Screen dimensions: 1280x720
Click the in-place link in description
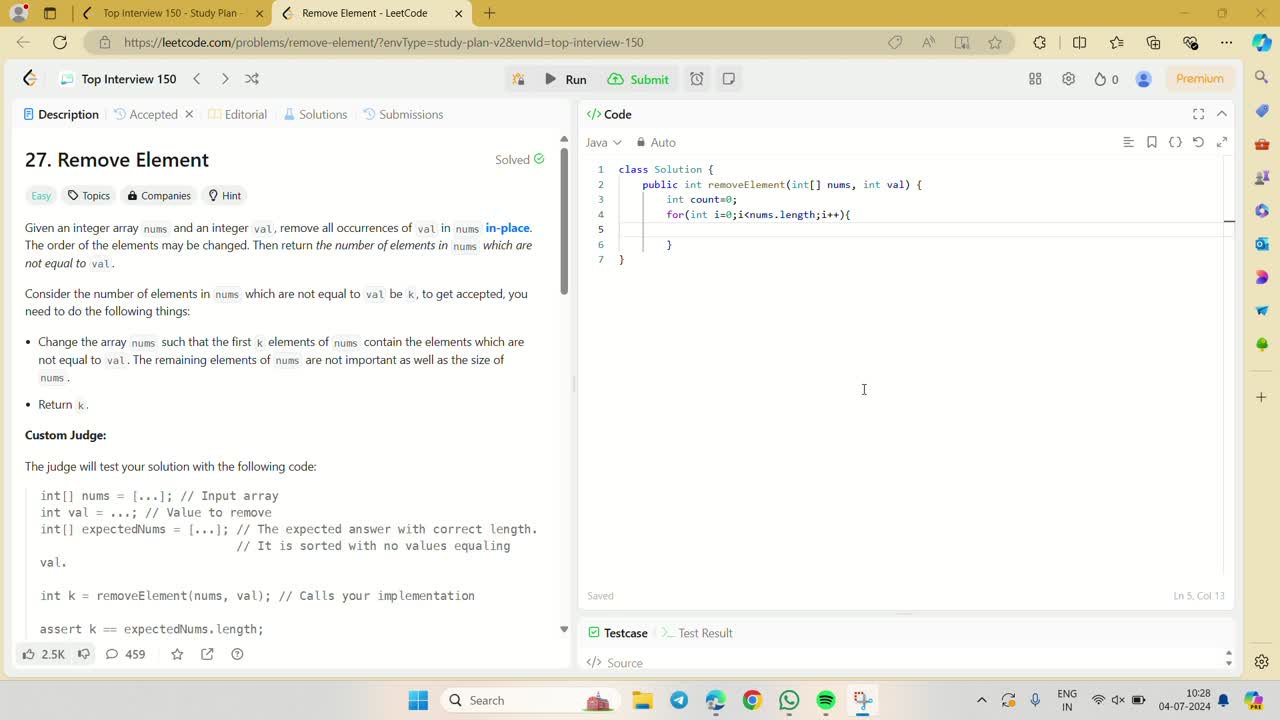(507, 228)
